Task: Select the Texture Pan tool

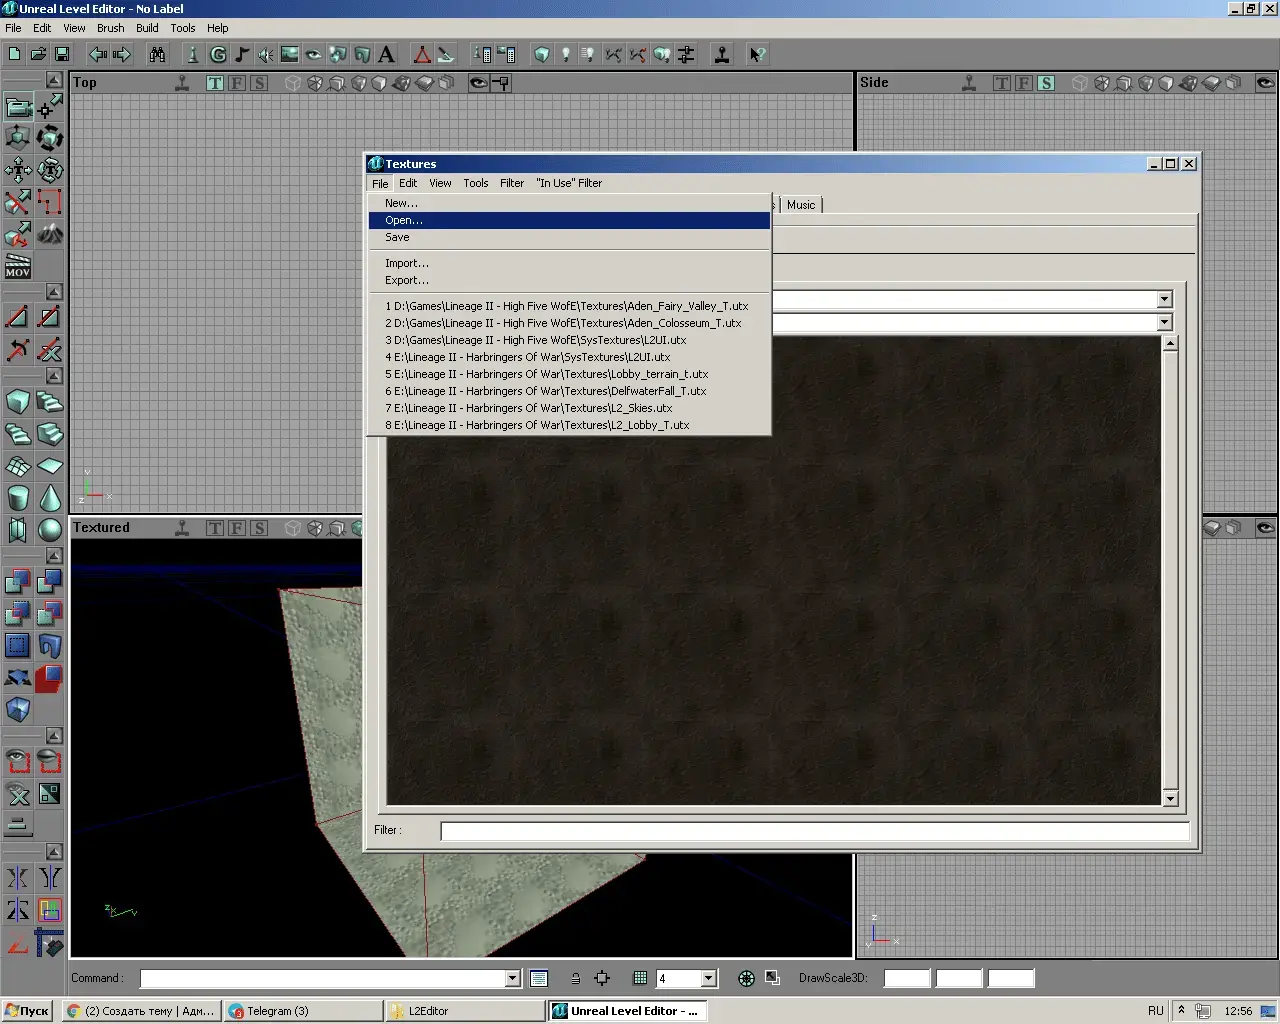Action: tap(18, 170)
